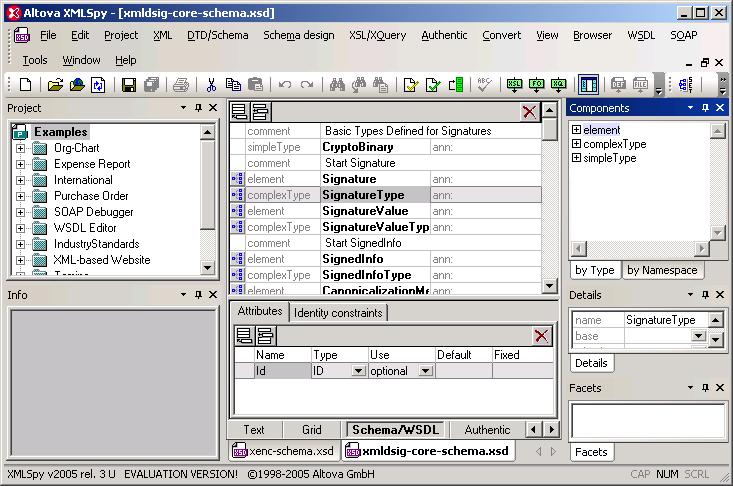Click the FILE toolbar icon
Screen dimensions: 733x486
coord(640,85)
